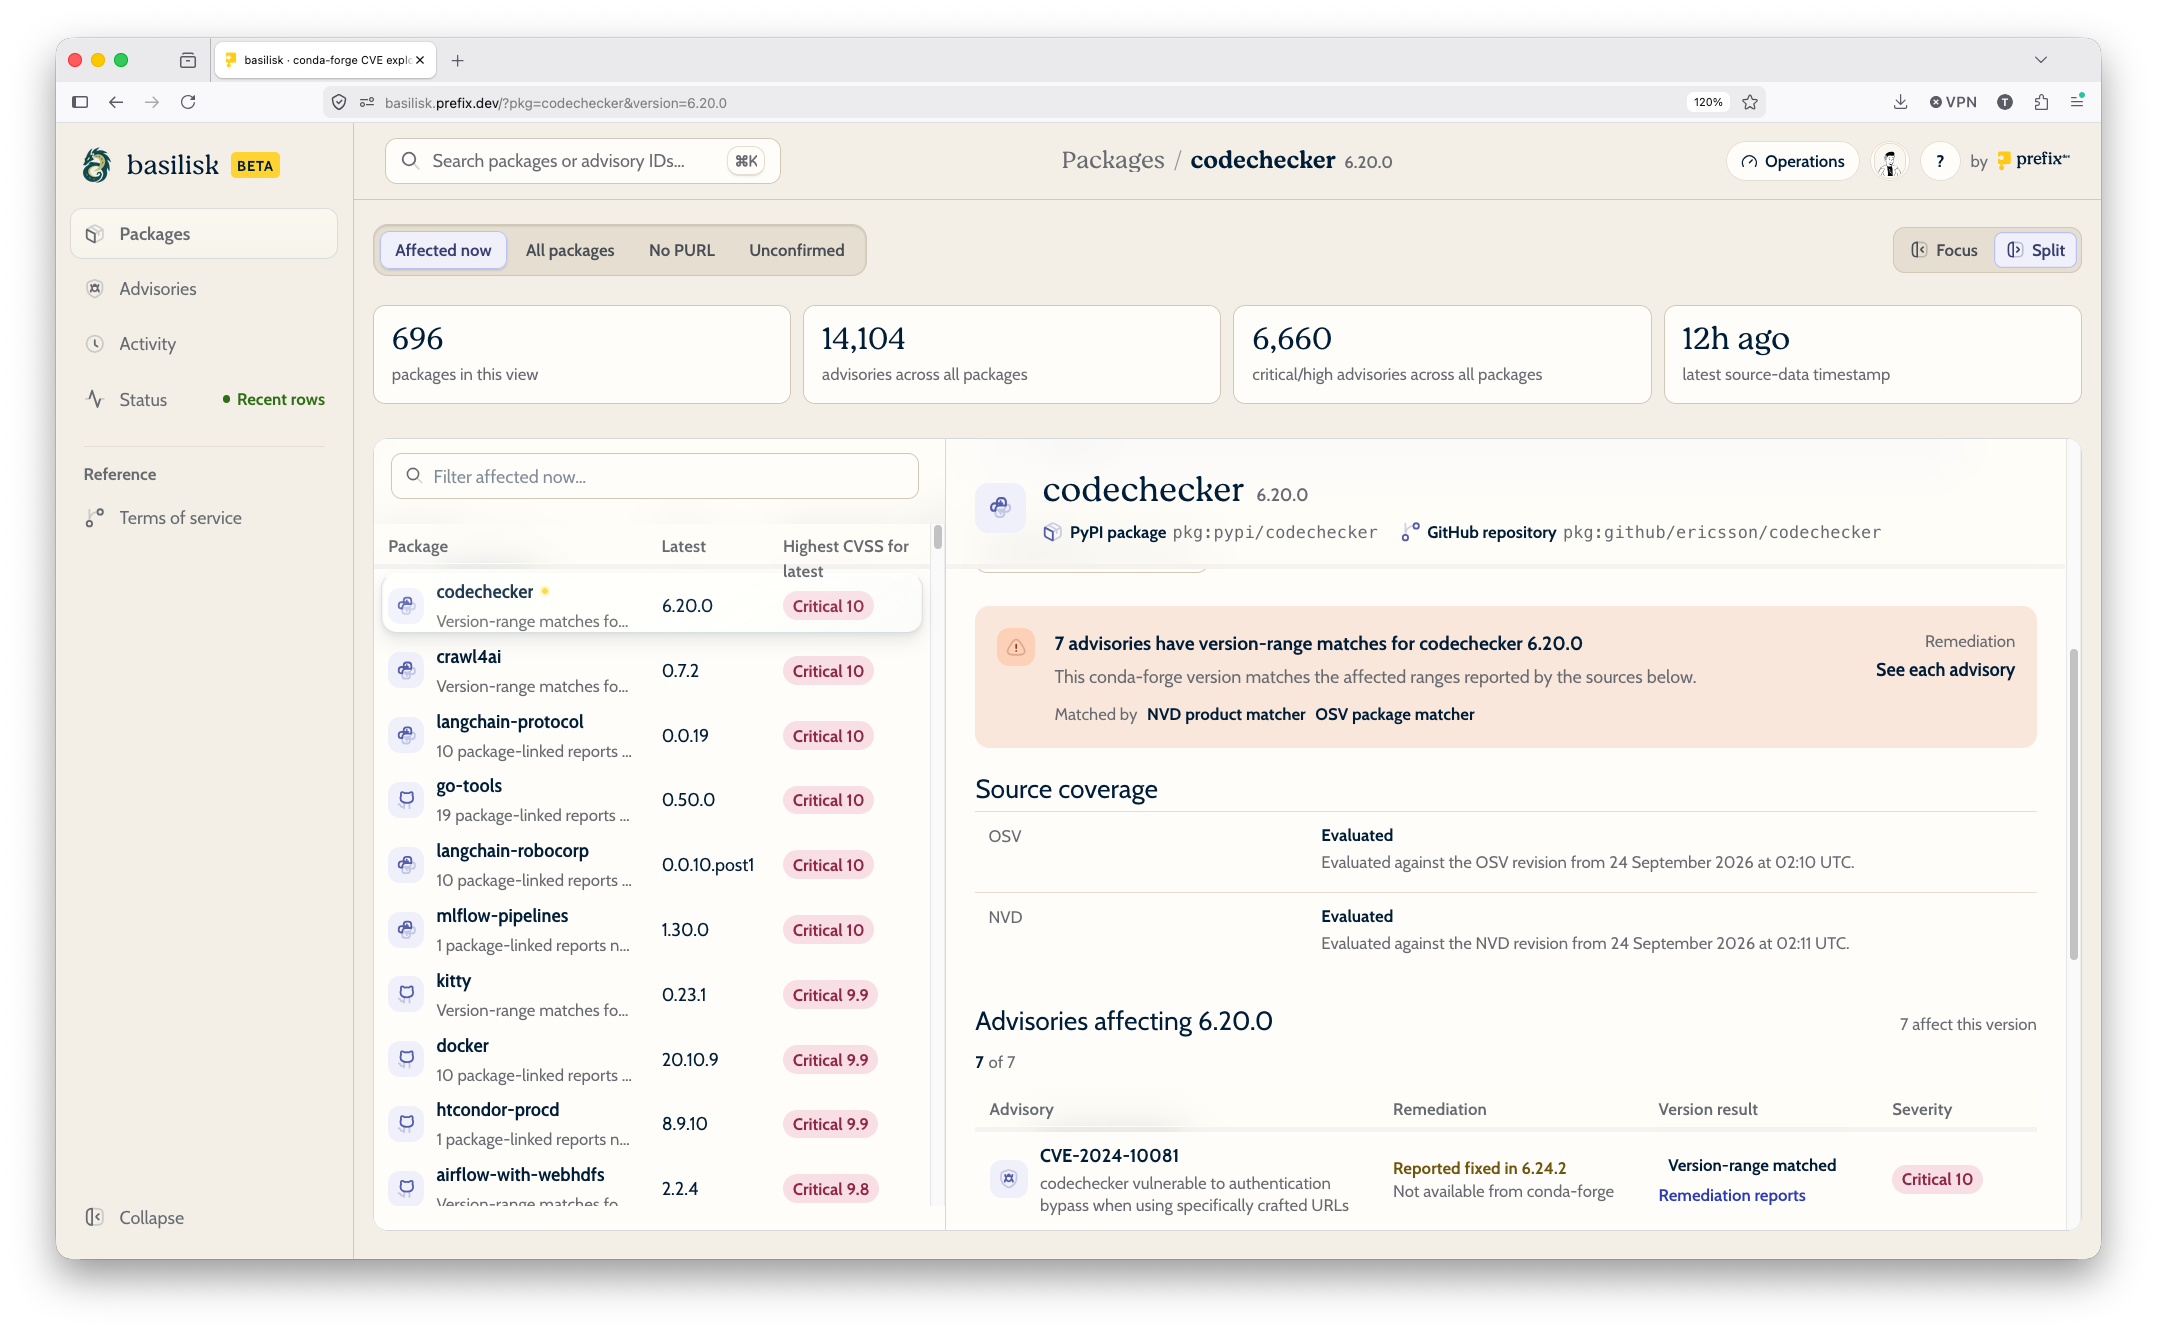Open the browser extensions puzzle icon
The height and width of the screenshot is (1333, 2157).
tap(2041, 102)
